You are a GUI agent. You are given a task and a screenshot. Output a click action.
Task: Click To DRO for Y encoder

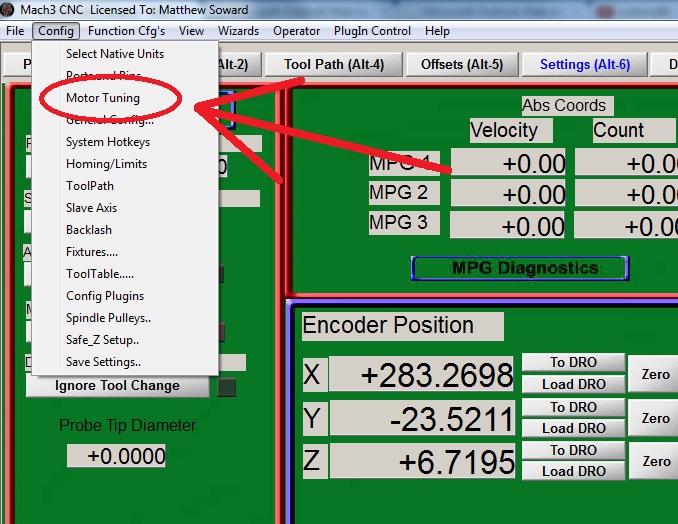point(573,407)
